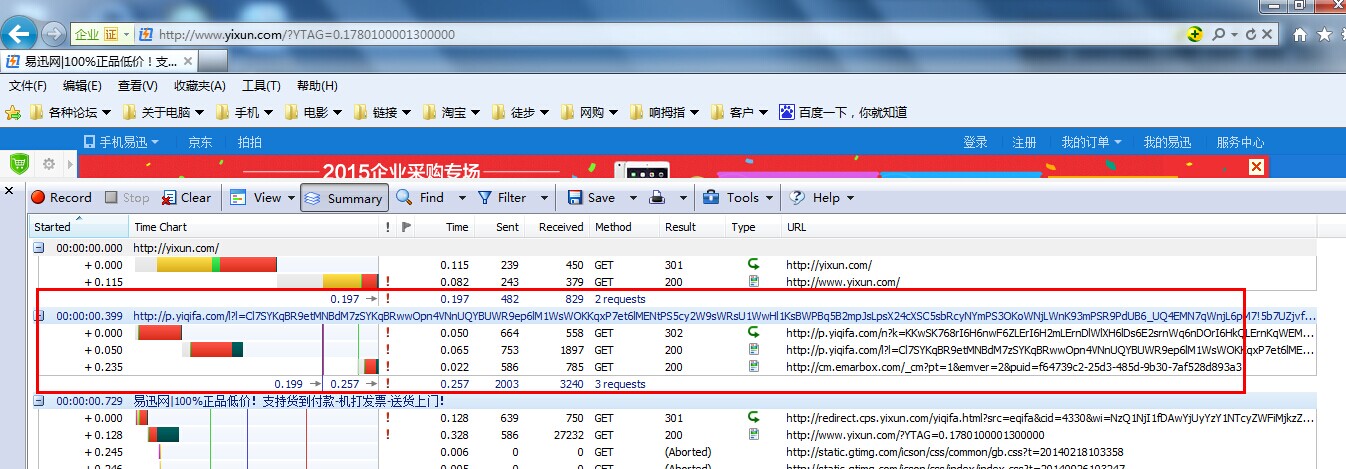
Task: Expand the Find dropdown arrow
Action: 462,198
